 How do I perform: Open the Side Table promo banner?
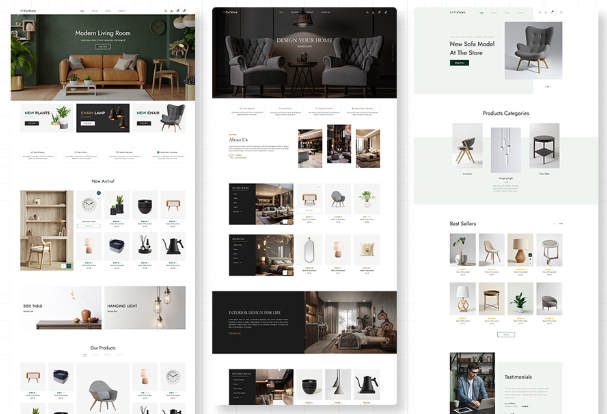point(61,308)
